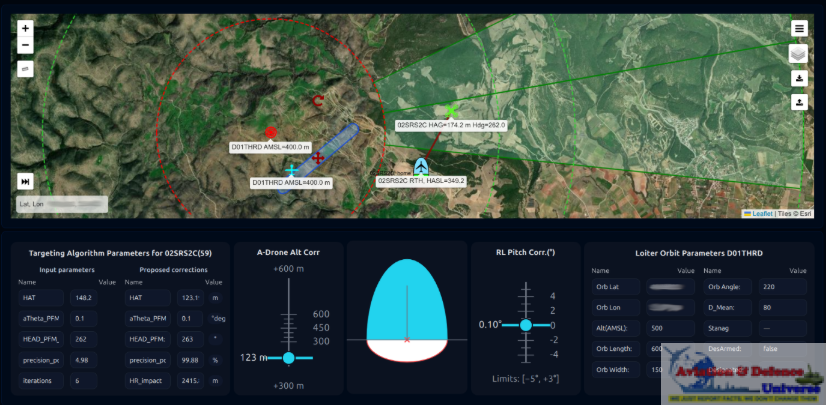Viewport: 826px width, 405px height.
Task: Open the map layers selector
Action: 799,54
